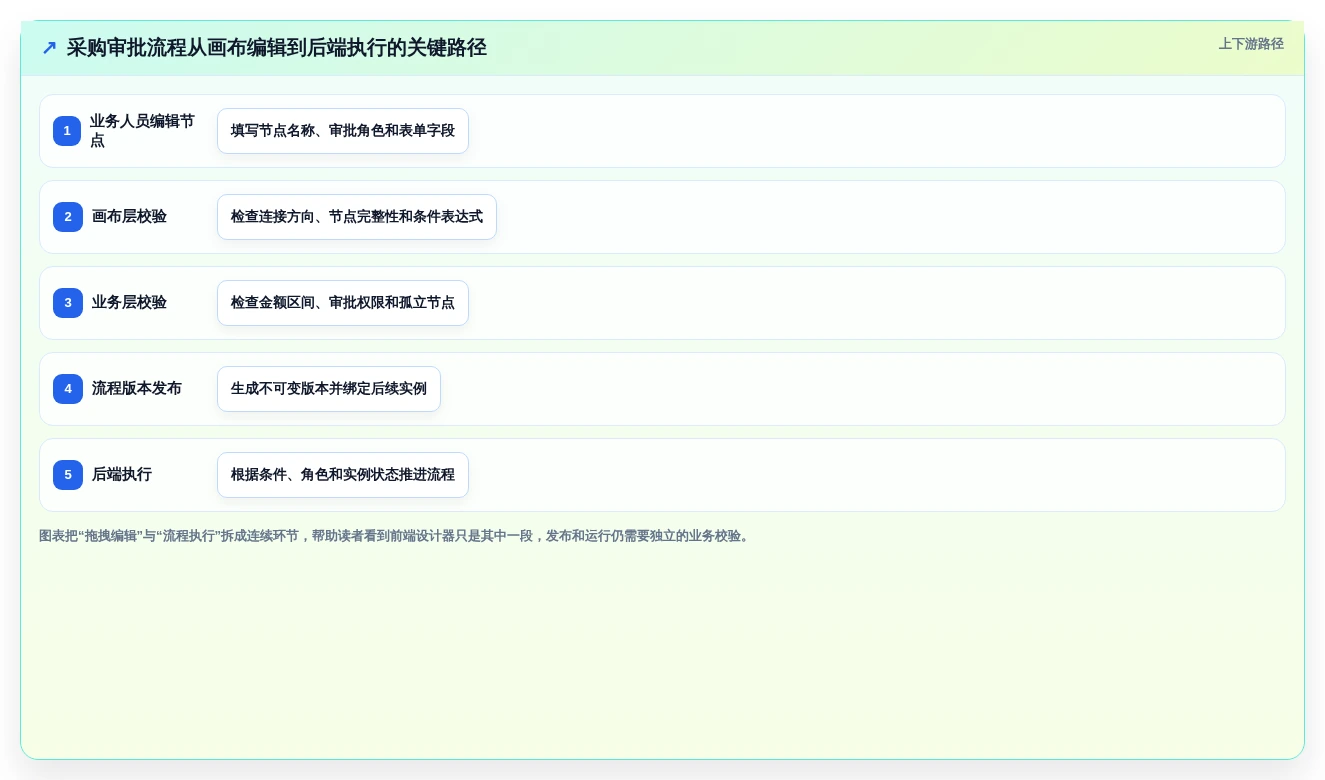1325x780 pixels.
Task: Click step number badge 2
Action: [x=68, y=217]
